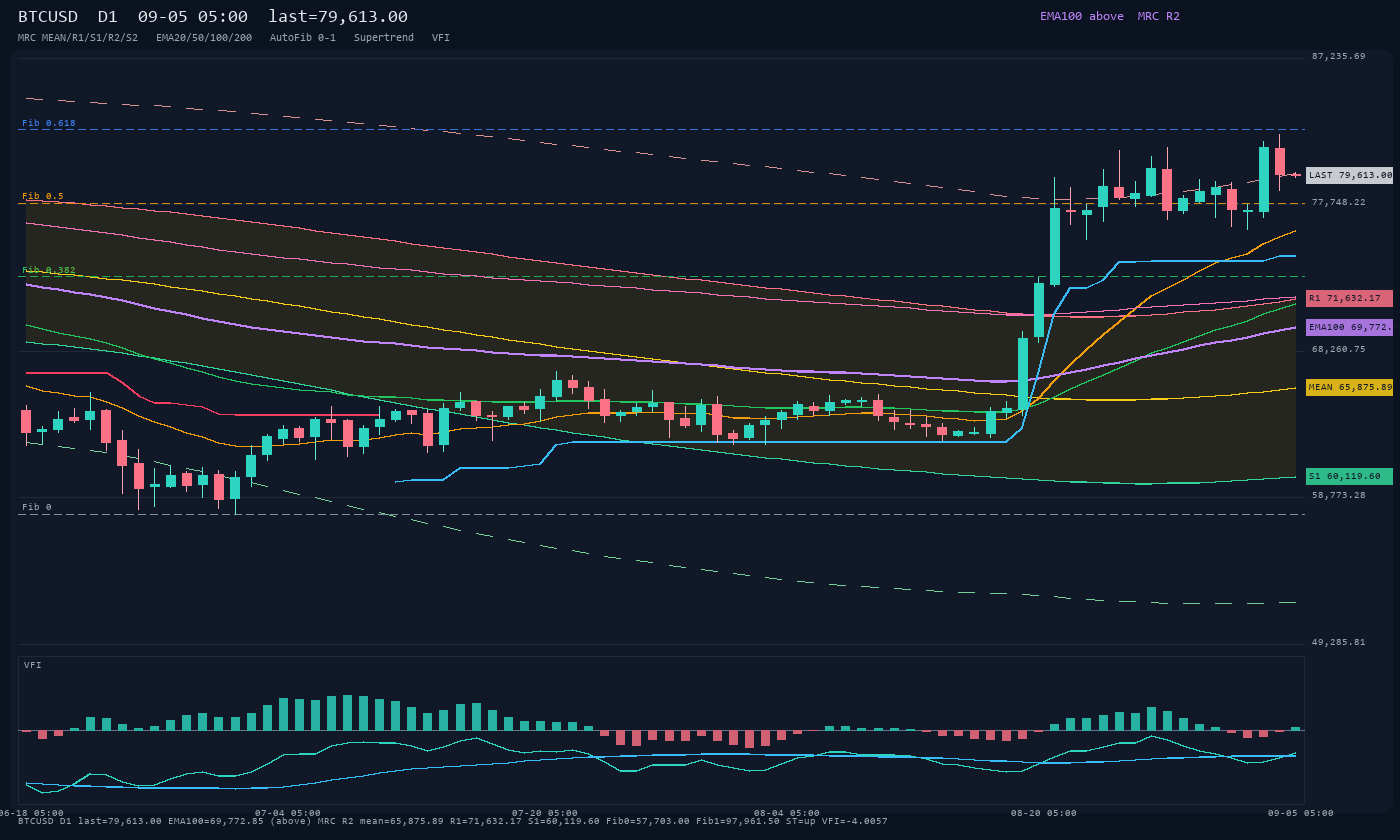Select the "07-20 05:00" time axis label
Viewport: 1400px width, 840px height.
pyautogui.click(x=545, y=813)
